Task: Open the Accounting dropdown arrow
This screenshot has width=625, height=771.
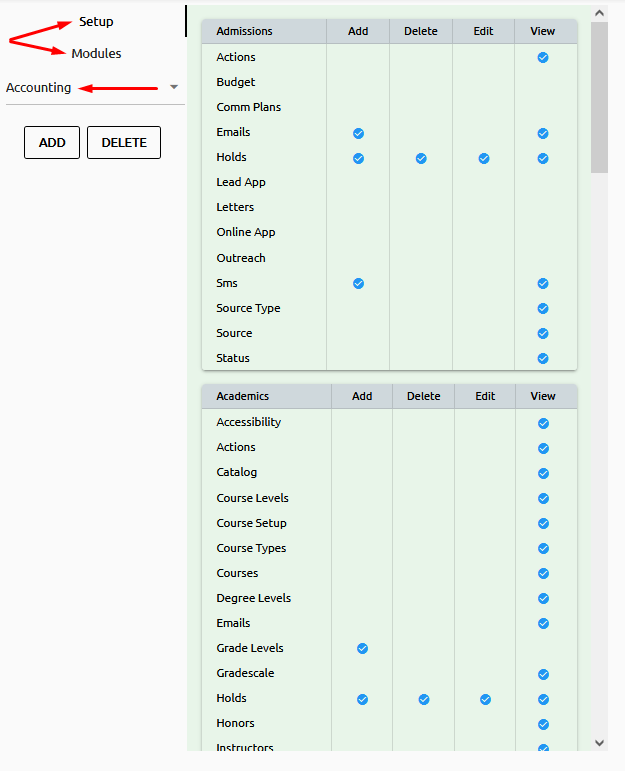Action: point(174,88)
